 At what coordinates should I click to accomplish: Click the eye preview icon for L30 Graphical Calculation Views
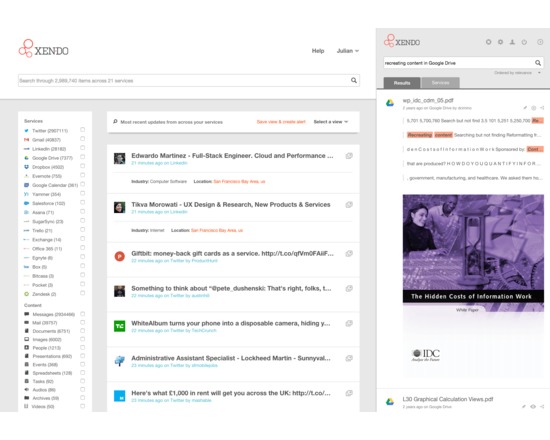click(533, 406)
